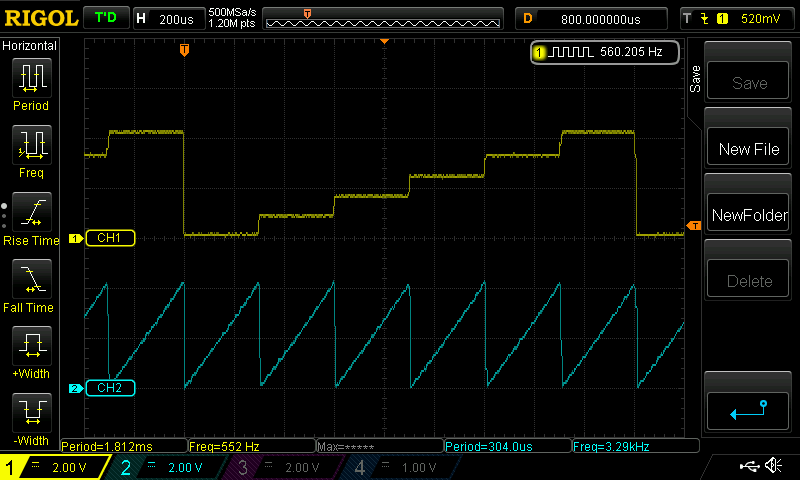Choose the Fall Time measurement icon
The height and width of the screenshot is (480, 800).
point(31,280)
